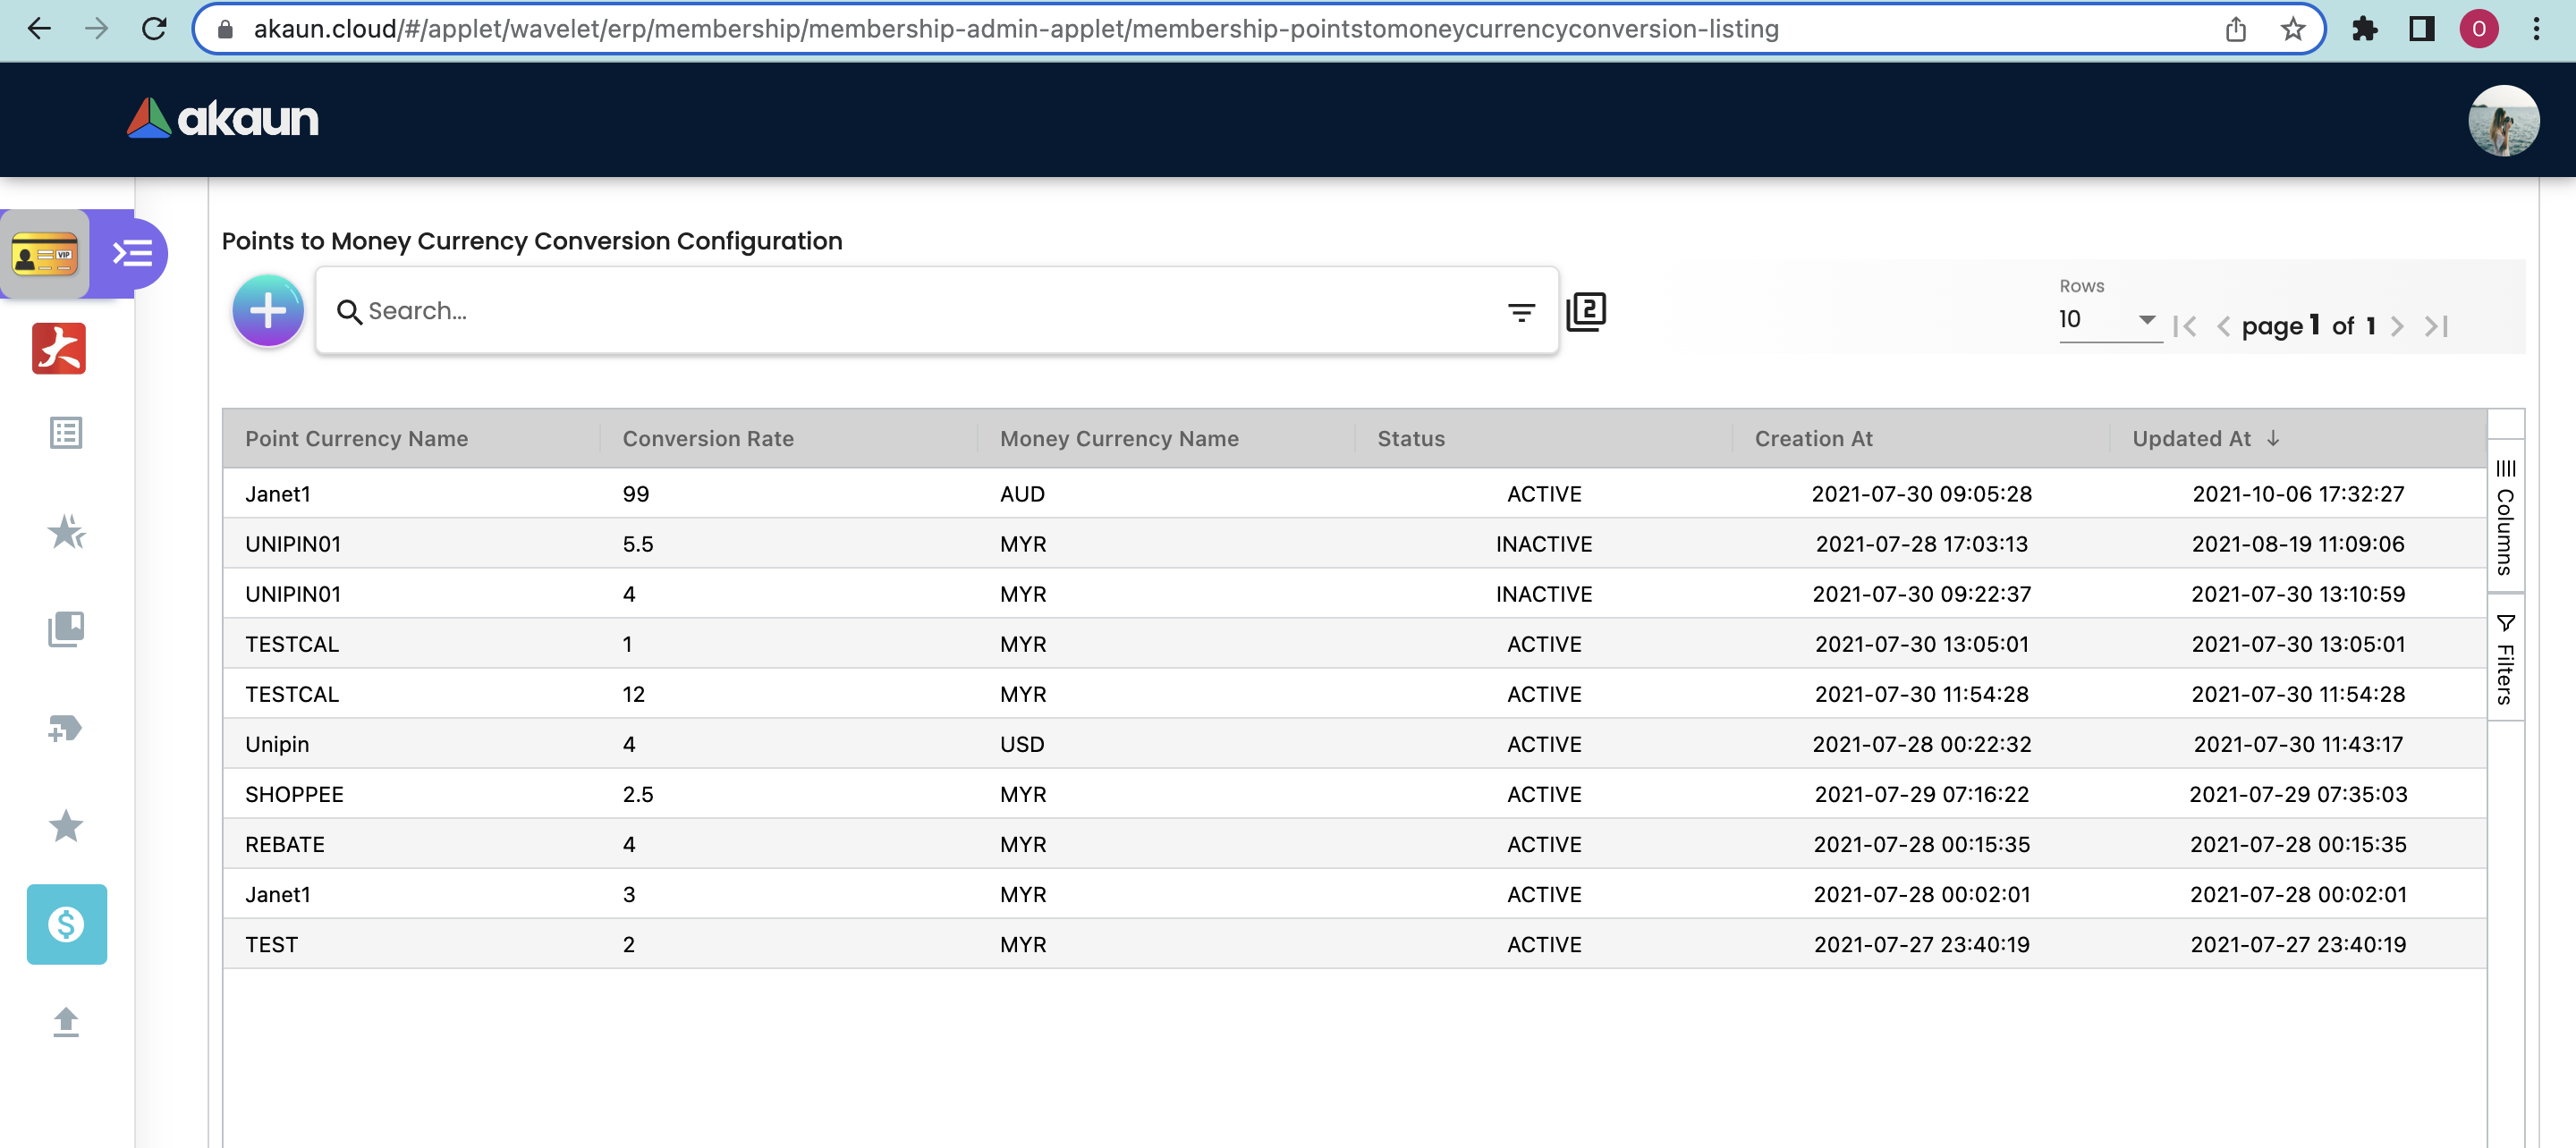Screen dimensions: 2576x1148
Task: Sort by Conversion Rate column header
Action: click(x=708, y=438)
